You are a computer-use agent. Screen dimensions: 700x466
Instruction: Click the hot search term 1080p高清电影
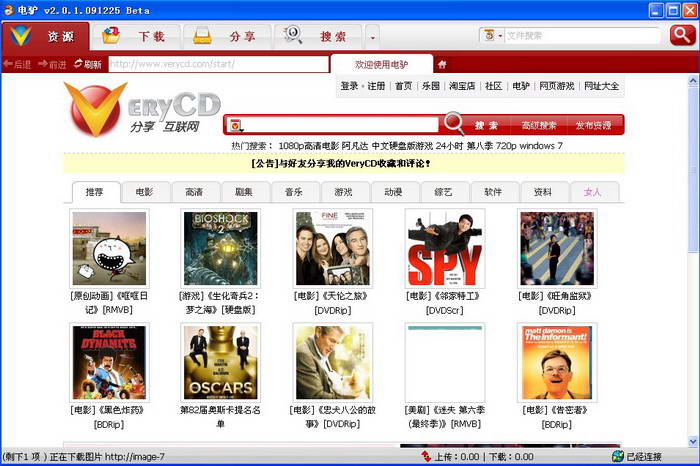pyautogui.click(x=308, y=146)
